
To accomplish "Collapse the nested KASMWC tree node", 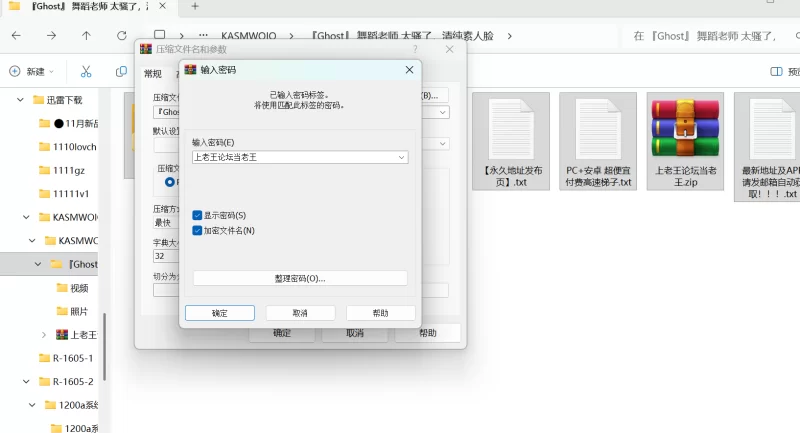I will point(32,241).
